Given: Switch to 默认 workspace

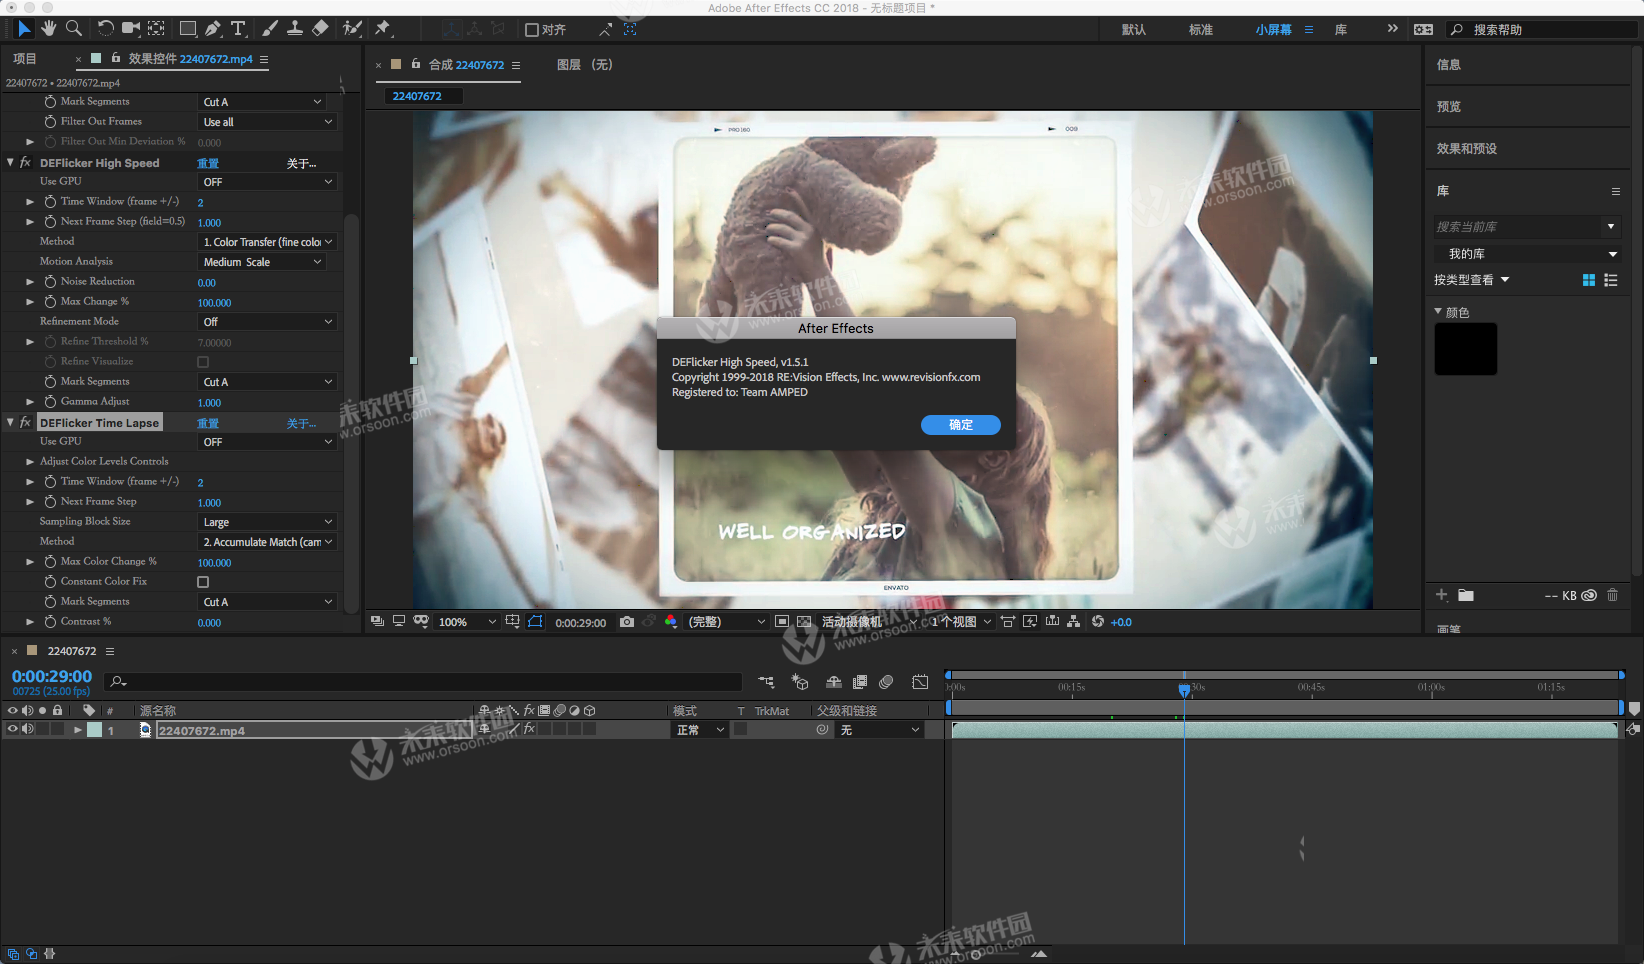Looking at the screenshot, I should point(1134,30).
